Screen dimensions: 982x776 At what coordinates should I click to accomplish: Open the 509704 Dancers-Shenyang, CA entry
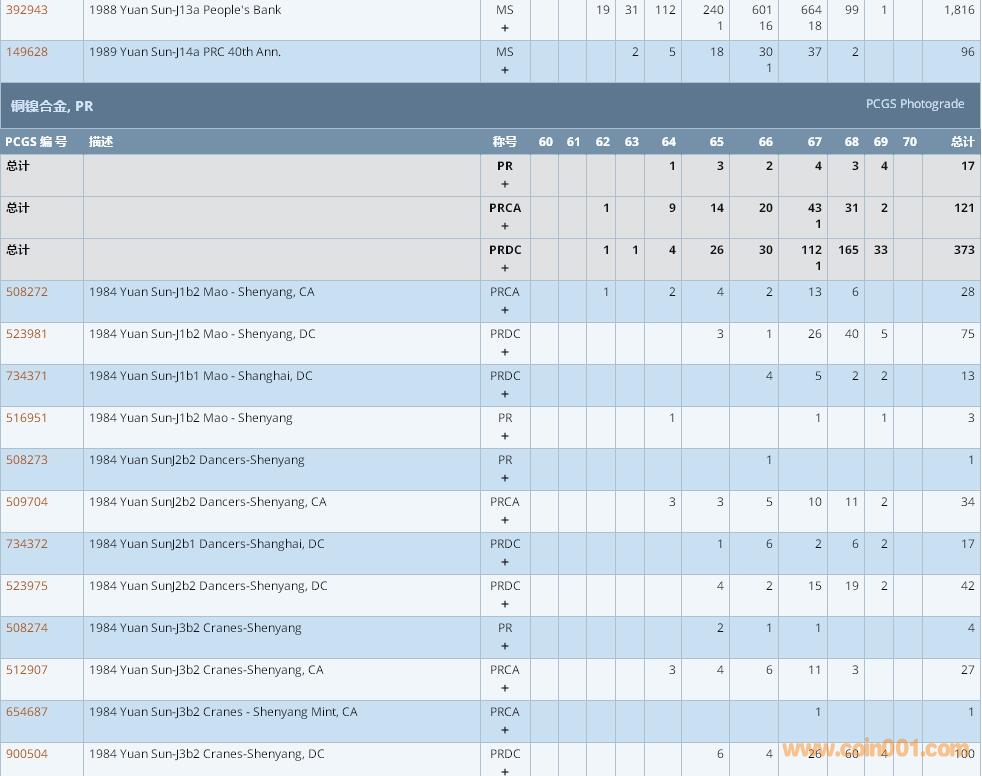[x=27, y=502]
